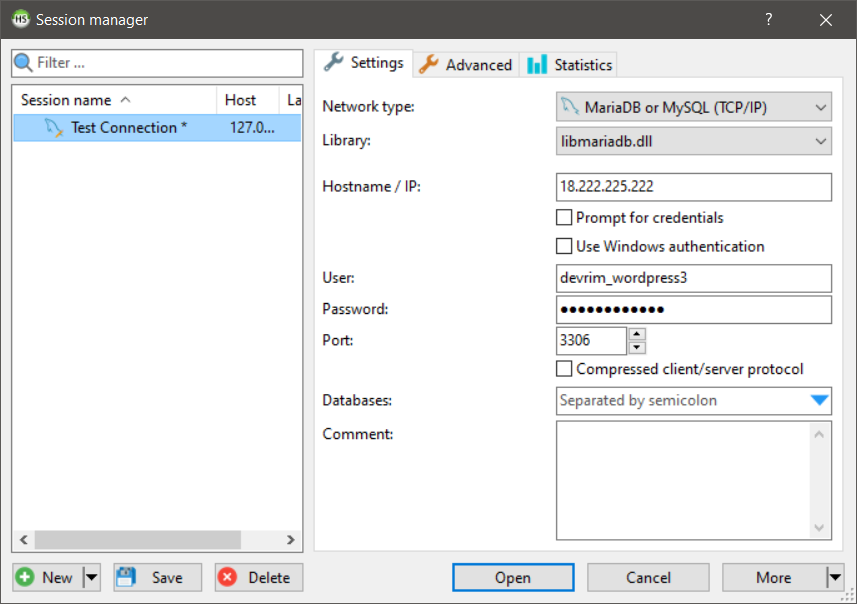Sort sessions by Host column
The image size is (857, 604).
click(x=248, y=100)
